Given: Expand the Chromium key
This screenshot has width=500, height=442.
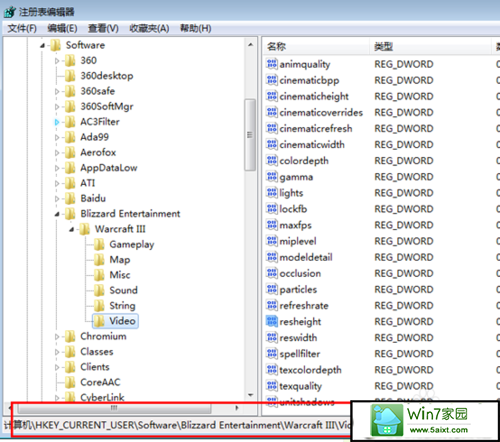Looking at the screenshot, I should pyautogui.click(x=57, y=337).
